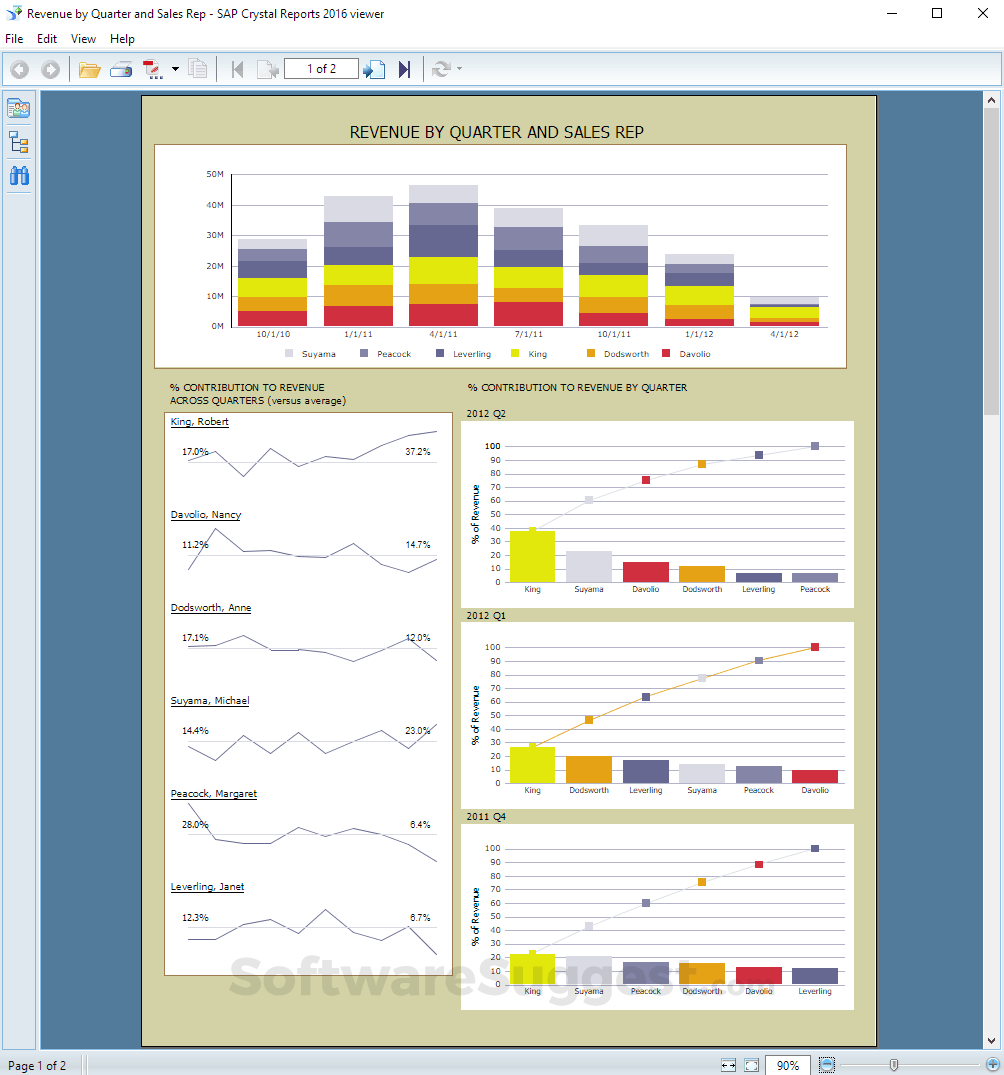The width and height of the screenshot is (1004, 1075).
Task: Select the King, Robert drill-down link
Action: 198,421
